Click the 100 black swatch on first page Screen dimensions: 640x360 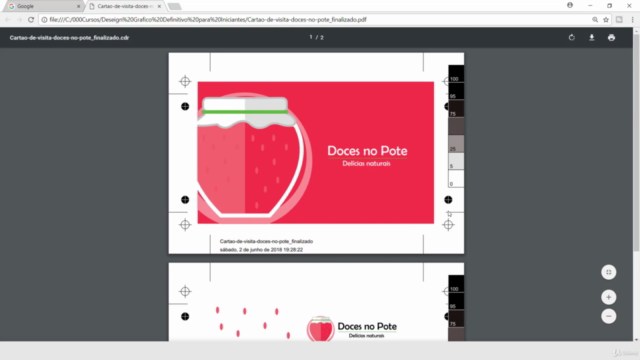tap(456, 73)
